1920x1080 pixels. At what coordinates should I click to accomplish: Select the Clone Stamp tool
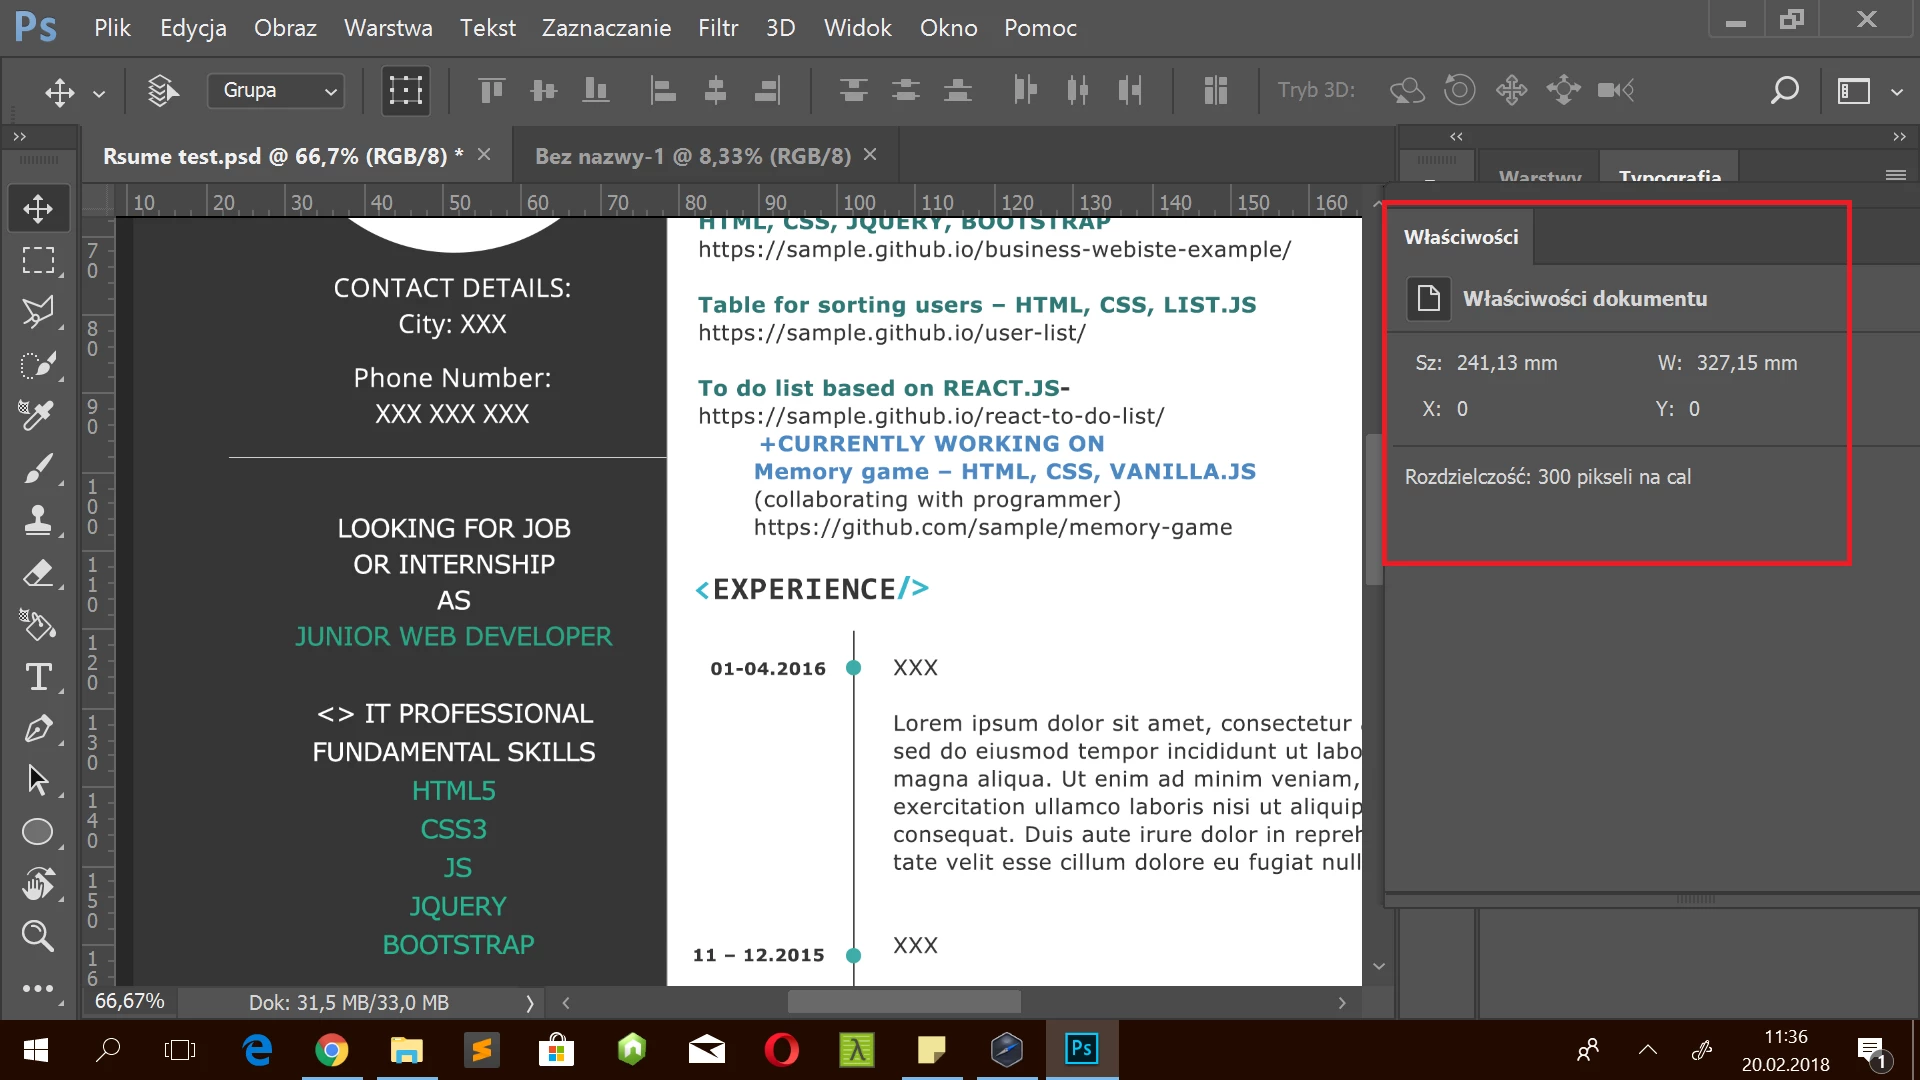point(38,519)
